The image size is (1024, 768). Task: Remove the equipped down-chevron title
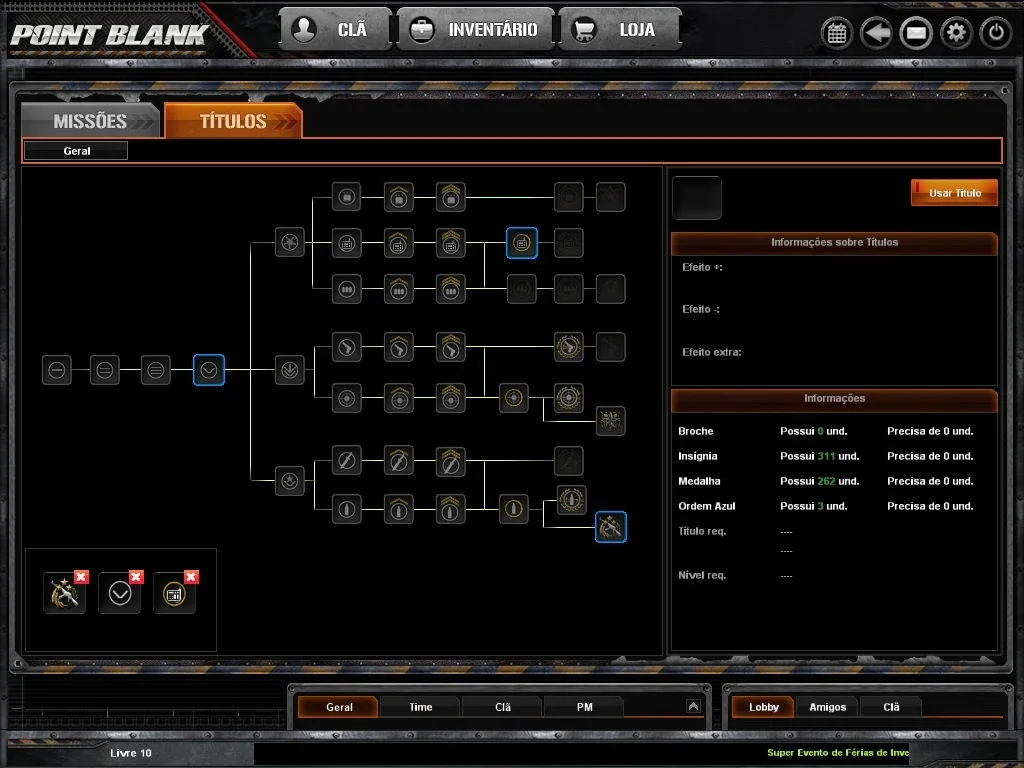136,577
